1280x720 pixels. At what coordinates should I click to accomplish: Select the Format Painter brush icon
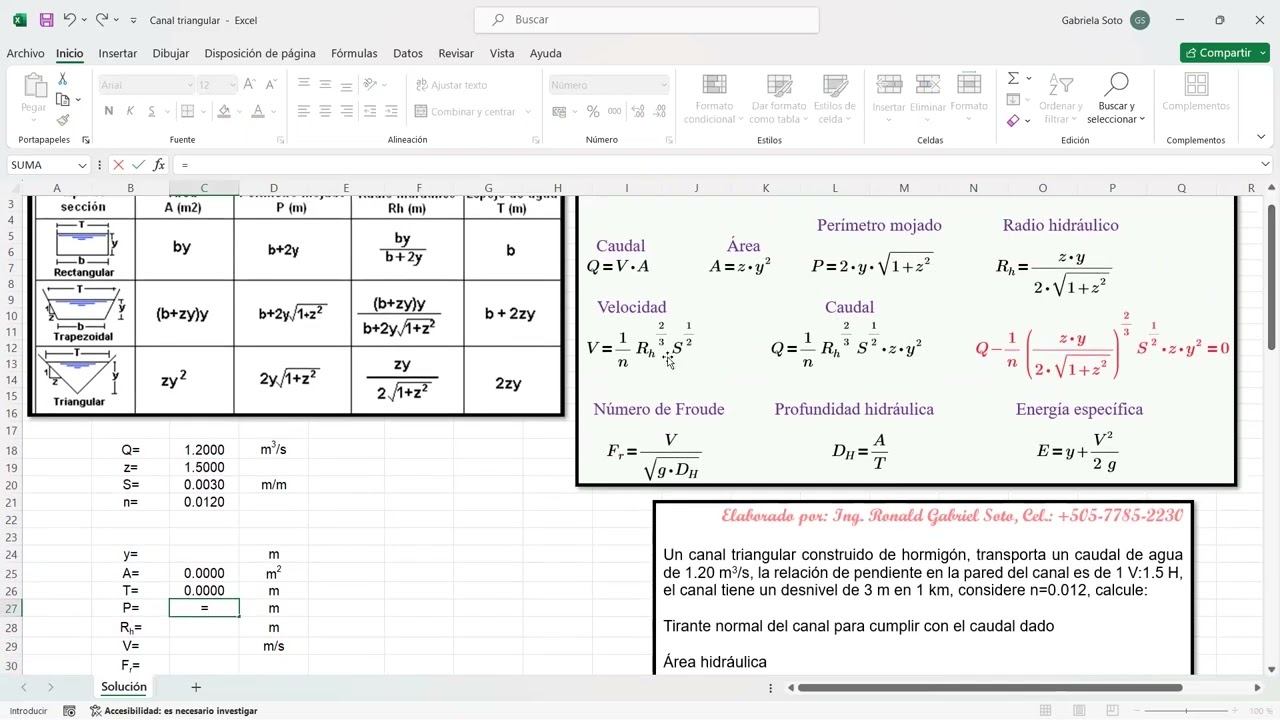(63, 119)
